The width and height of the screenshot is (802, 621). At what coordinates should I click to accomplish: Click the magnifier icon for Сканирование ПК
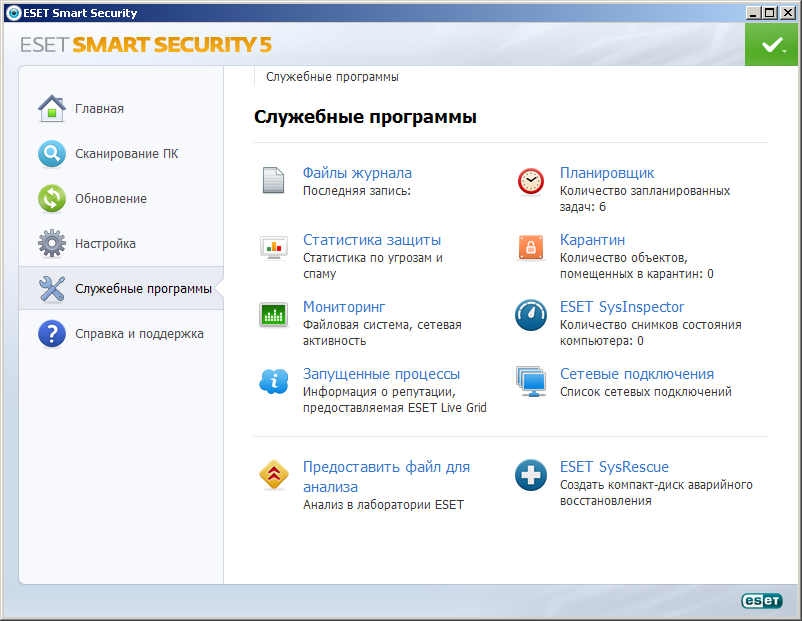pos(52,153)
